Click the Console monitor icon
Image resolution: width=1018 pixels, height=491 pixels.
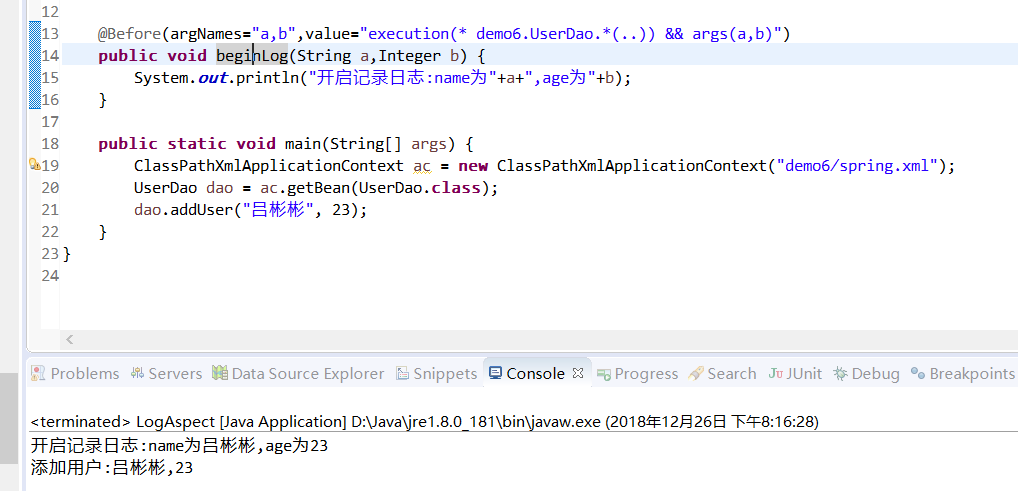coord(496,373)
